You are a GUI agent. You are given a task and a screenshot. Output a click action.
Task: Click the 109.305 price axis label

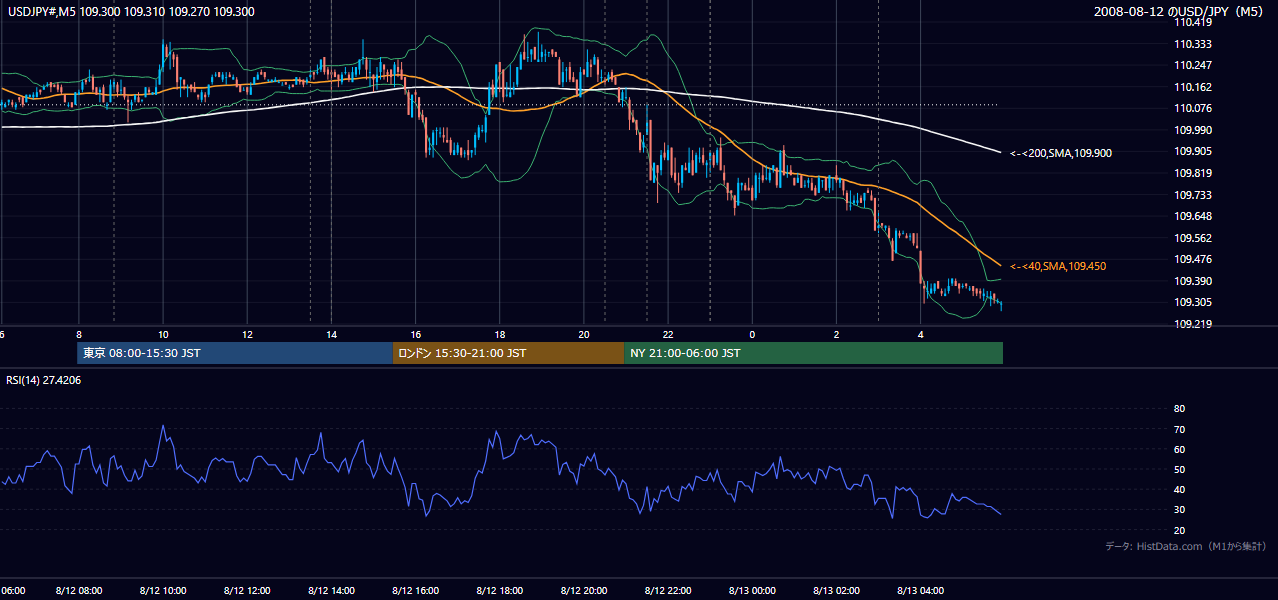click(1194, 302)
